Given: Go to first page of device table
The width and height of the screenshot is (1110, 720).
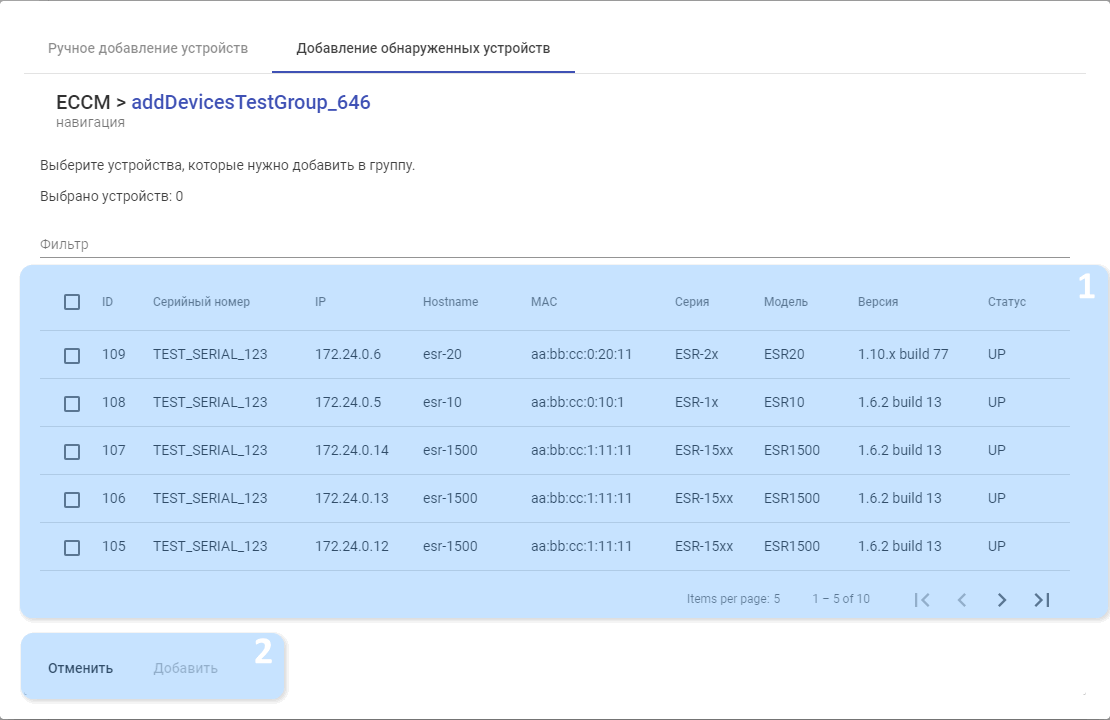Looking at the screenshot, I should pos(922,600).
